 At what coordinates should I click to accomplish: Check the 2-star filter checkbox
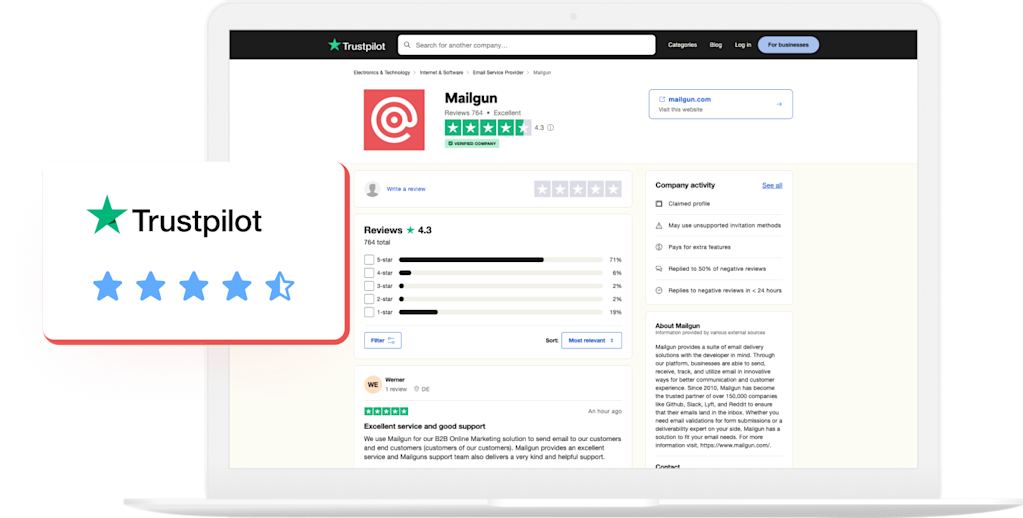369,299
